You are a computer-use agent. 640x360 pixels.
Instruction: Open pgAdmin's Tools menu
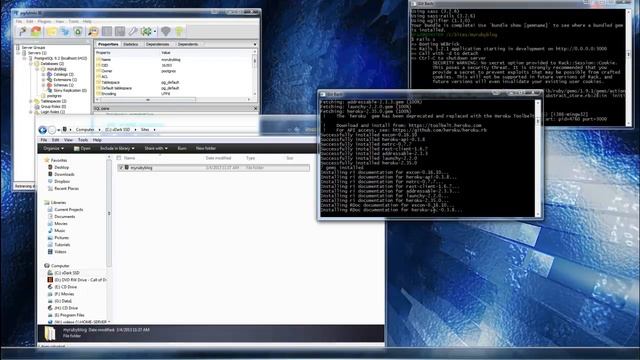click(73, 21)
